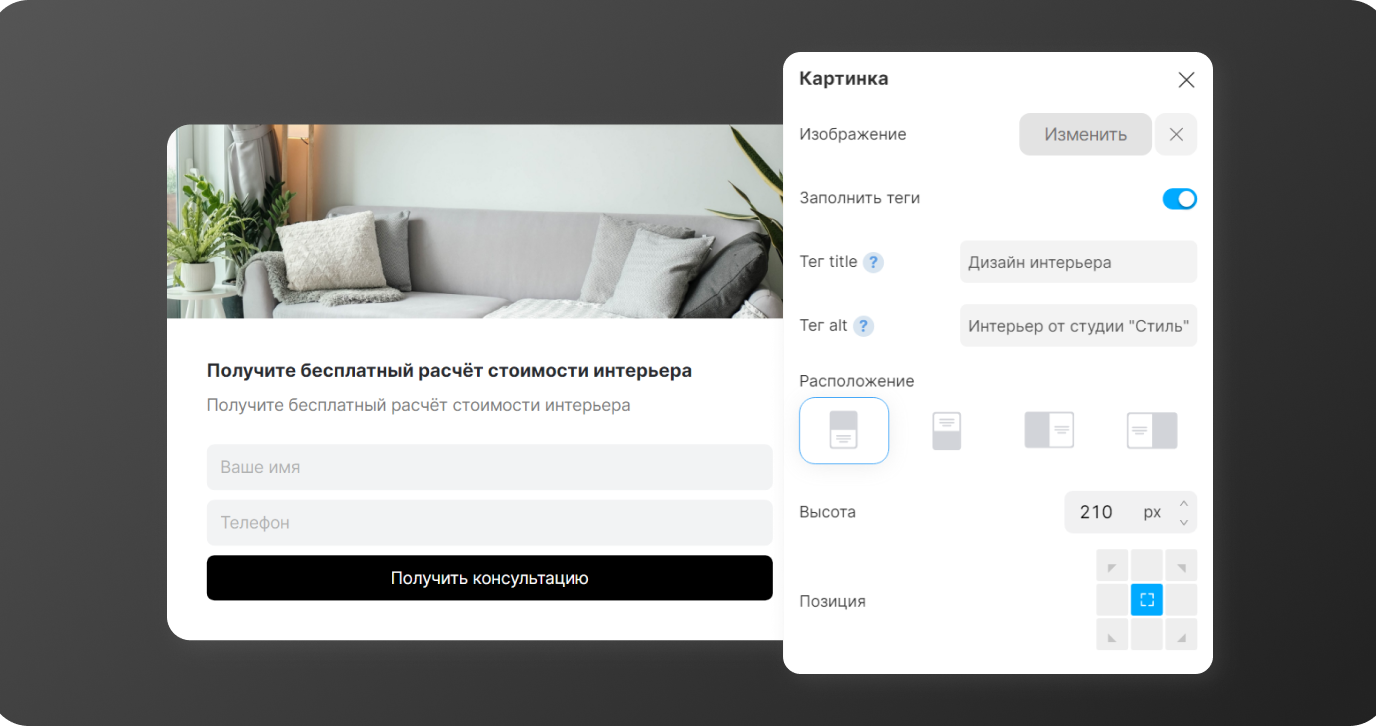Select the image-on-left layout option
This screenshot has width=1376, height=726.
pyautogui.click(x=1049, y=431)
